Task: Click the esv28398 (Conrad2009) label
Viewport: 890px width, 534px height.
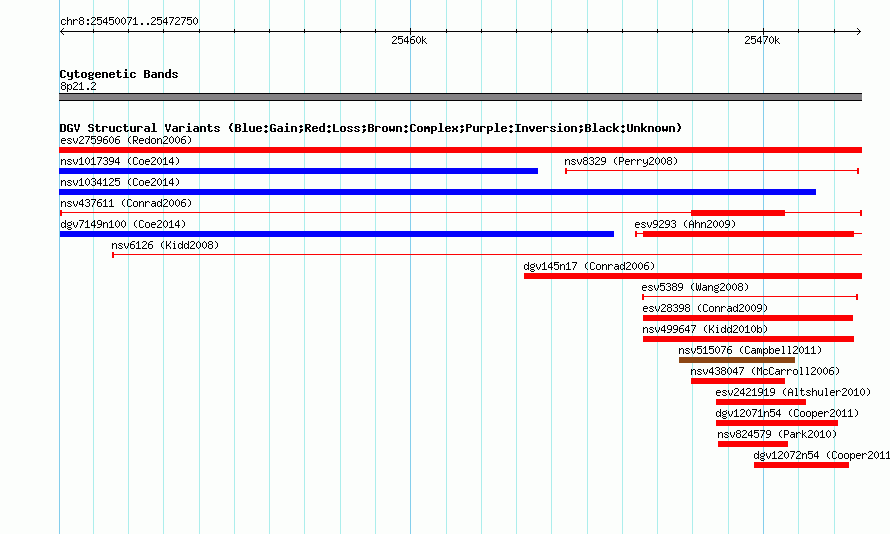Action: (705, 308)
